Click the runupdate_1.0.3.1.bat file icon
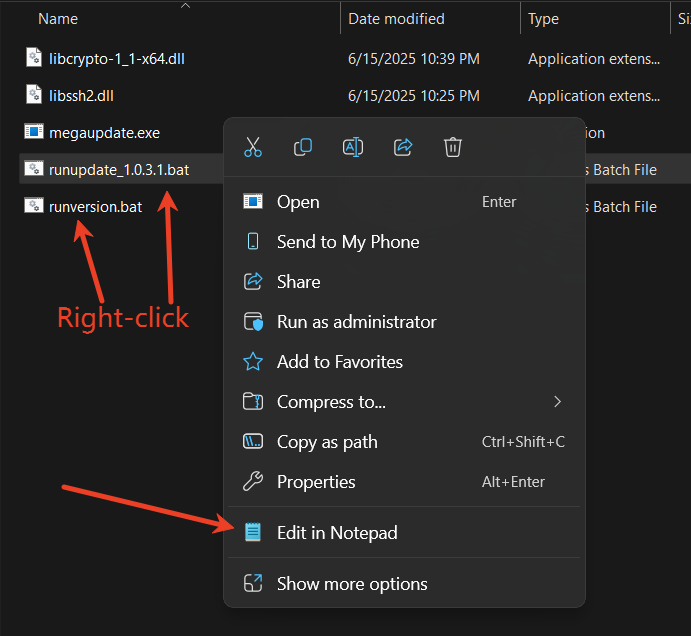The image size is (691, 636). click(34, 168)
